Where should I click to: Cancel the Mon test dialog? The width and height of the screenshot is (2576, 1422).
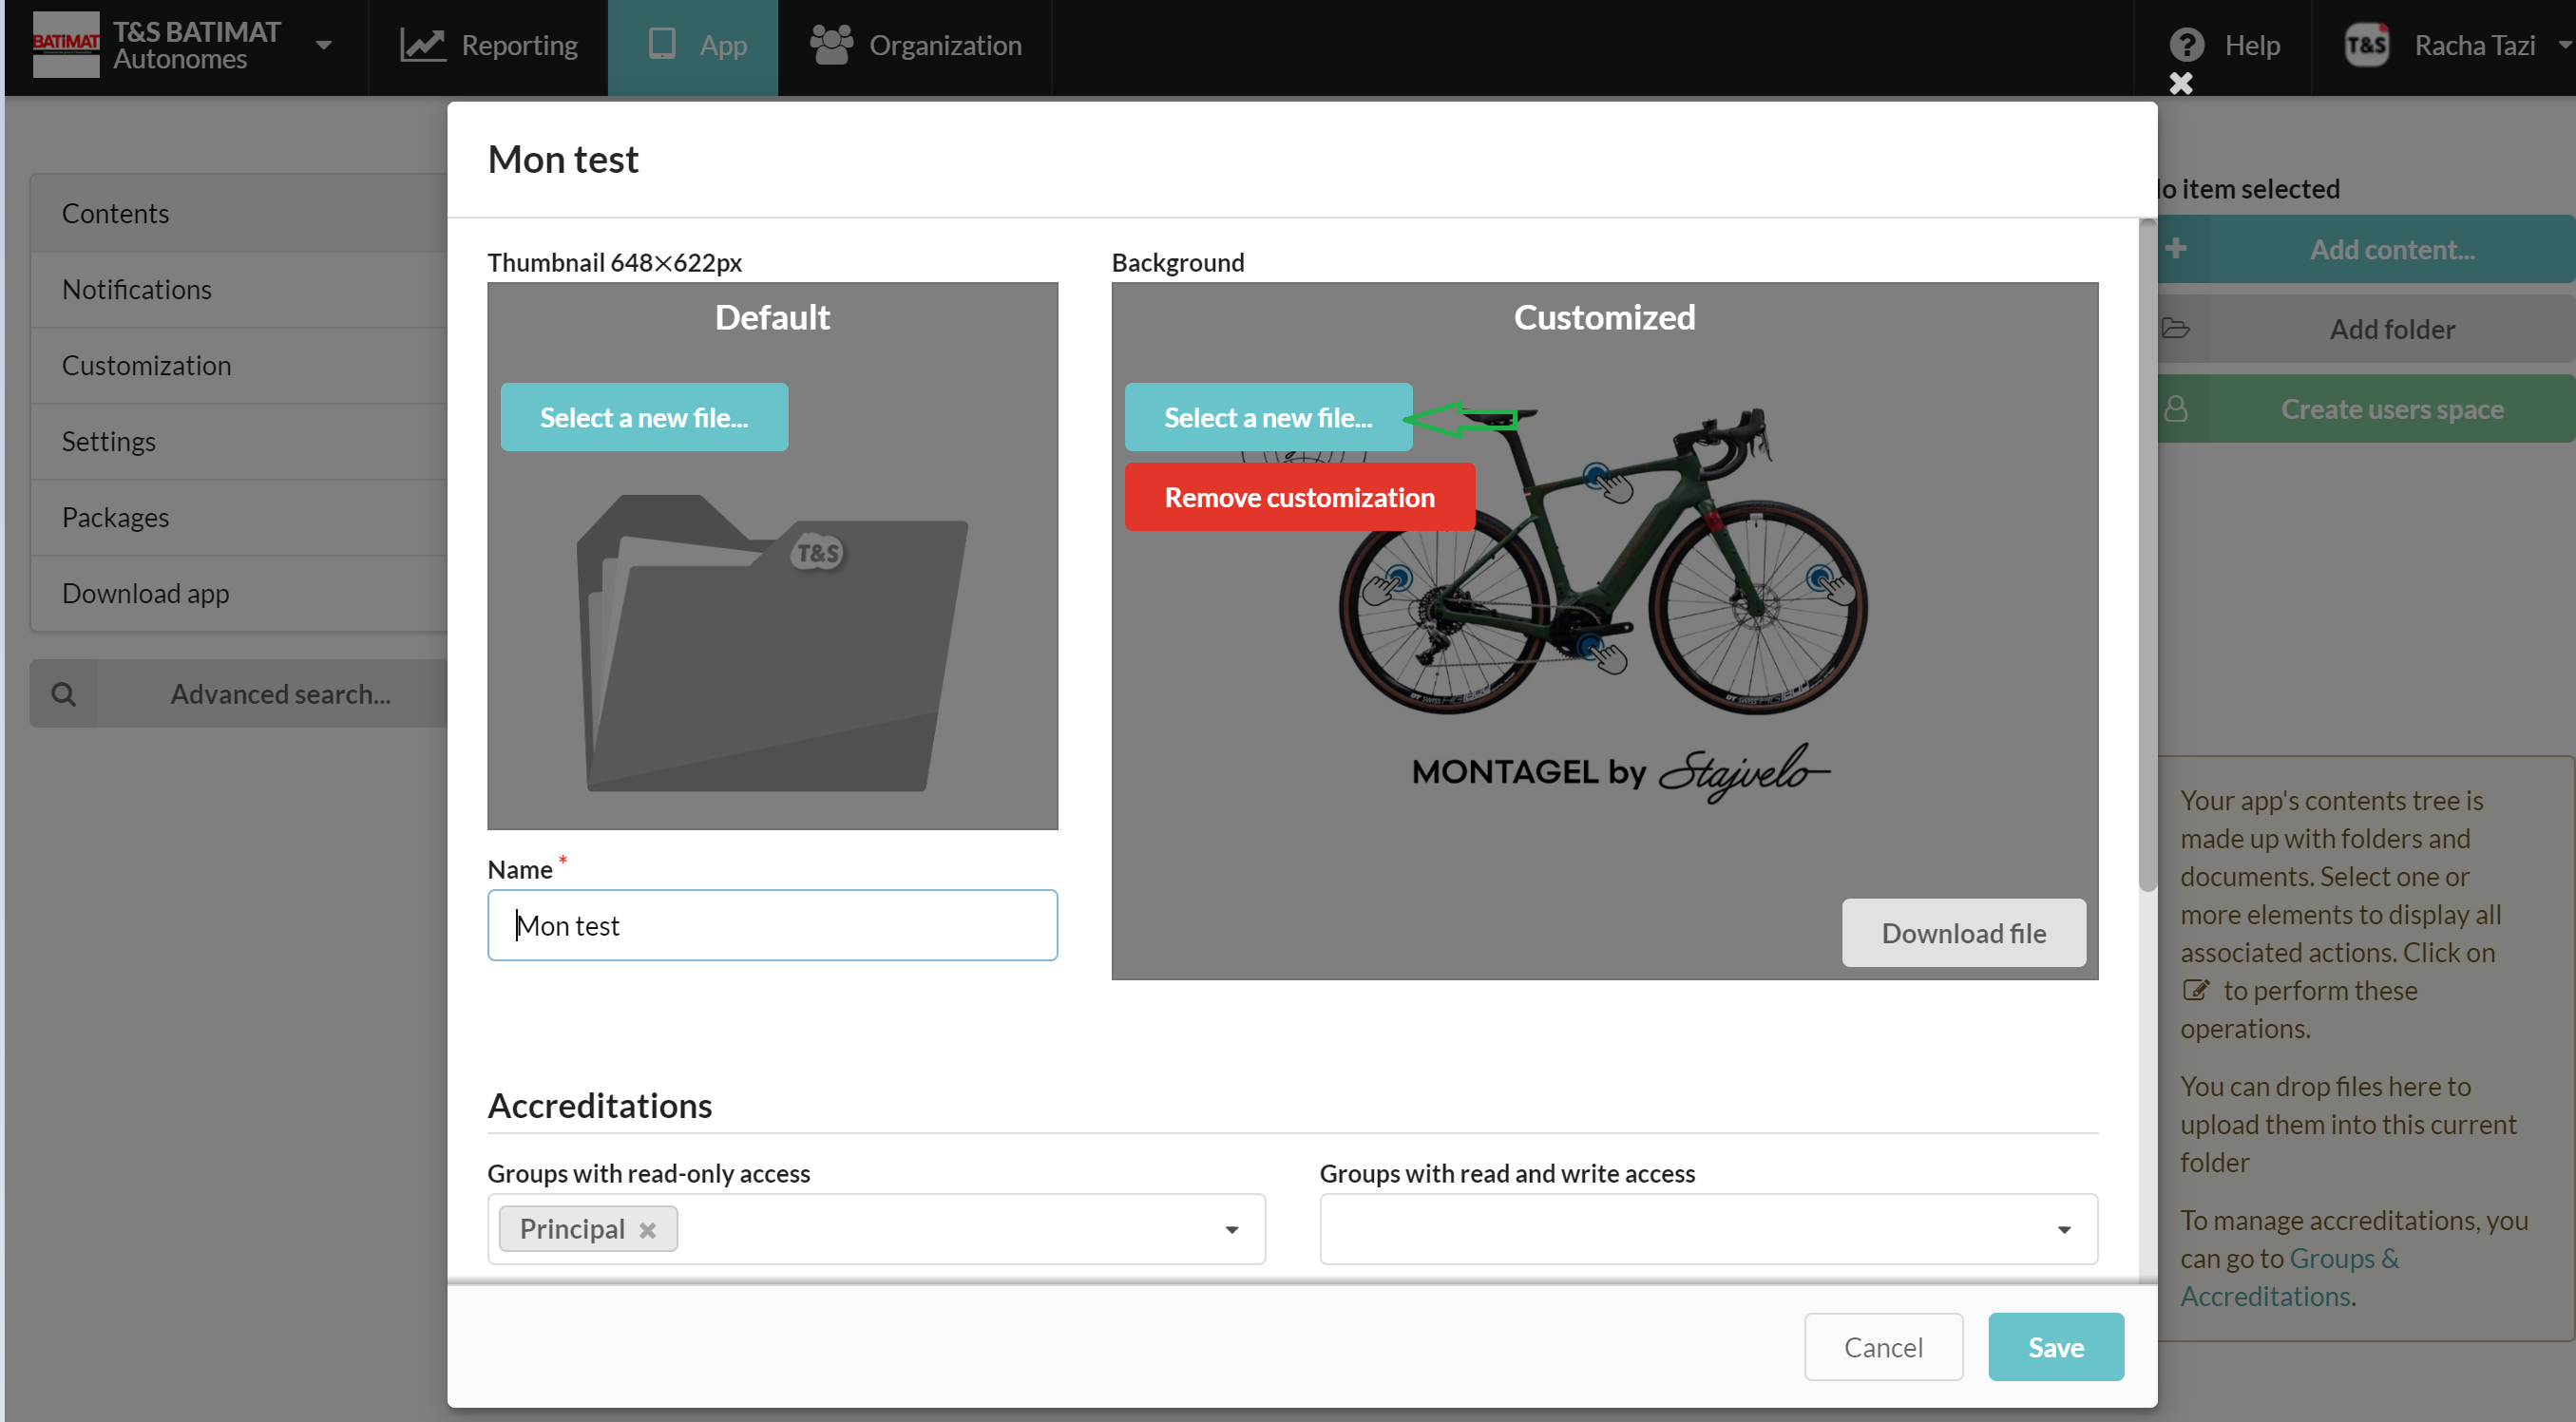click(1883, 1347)
